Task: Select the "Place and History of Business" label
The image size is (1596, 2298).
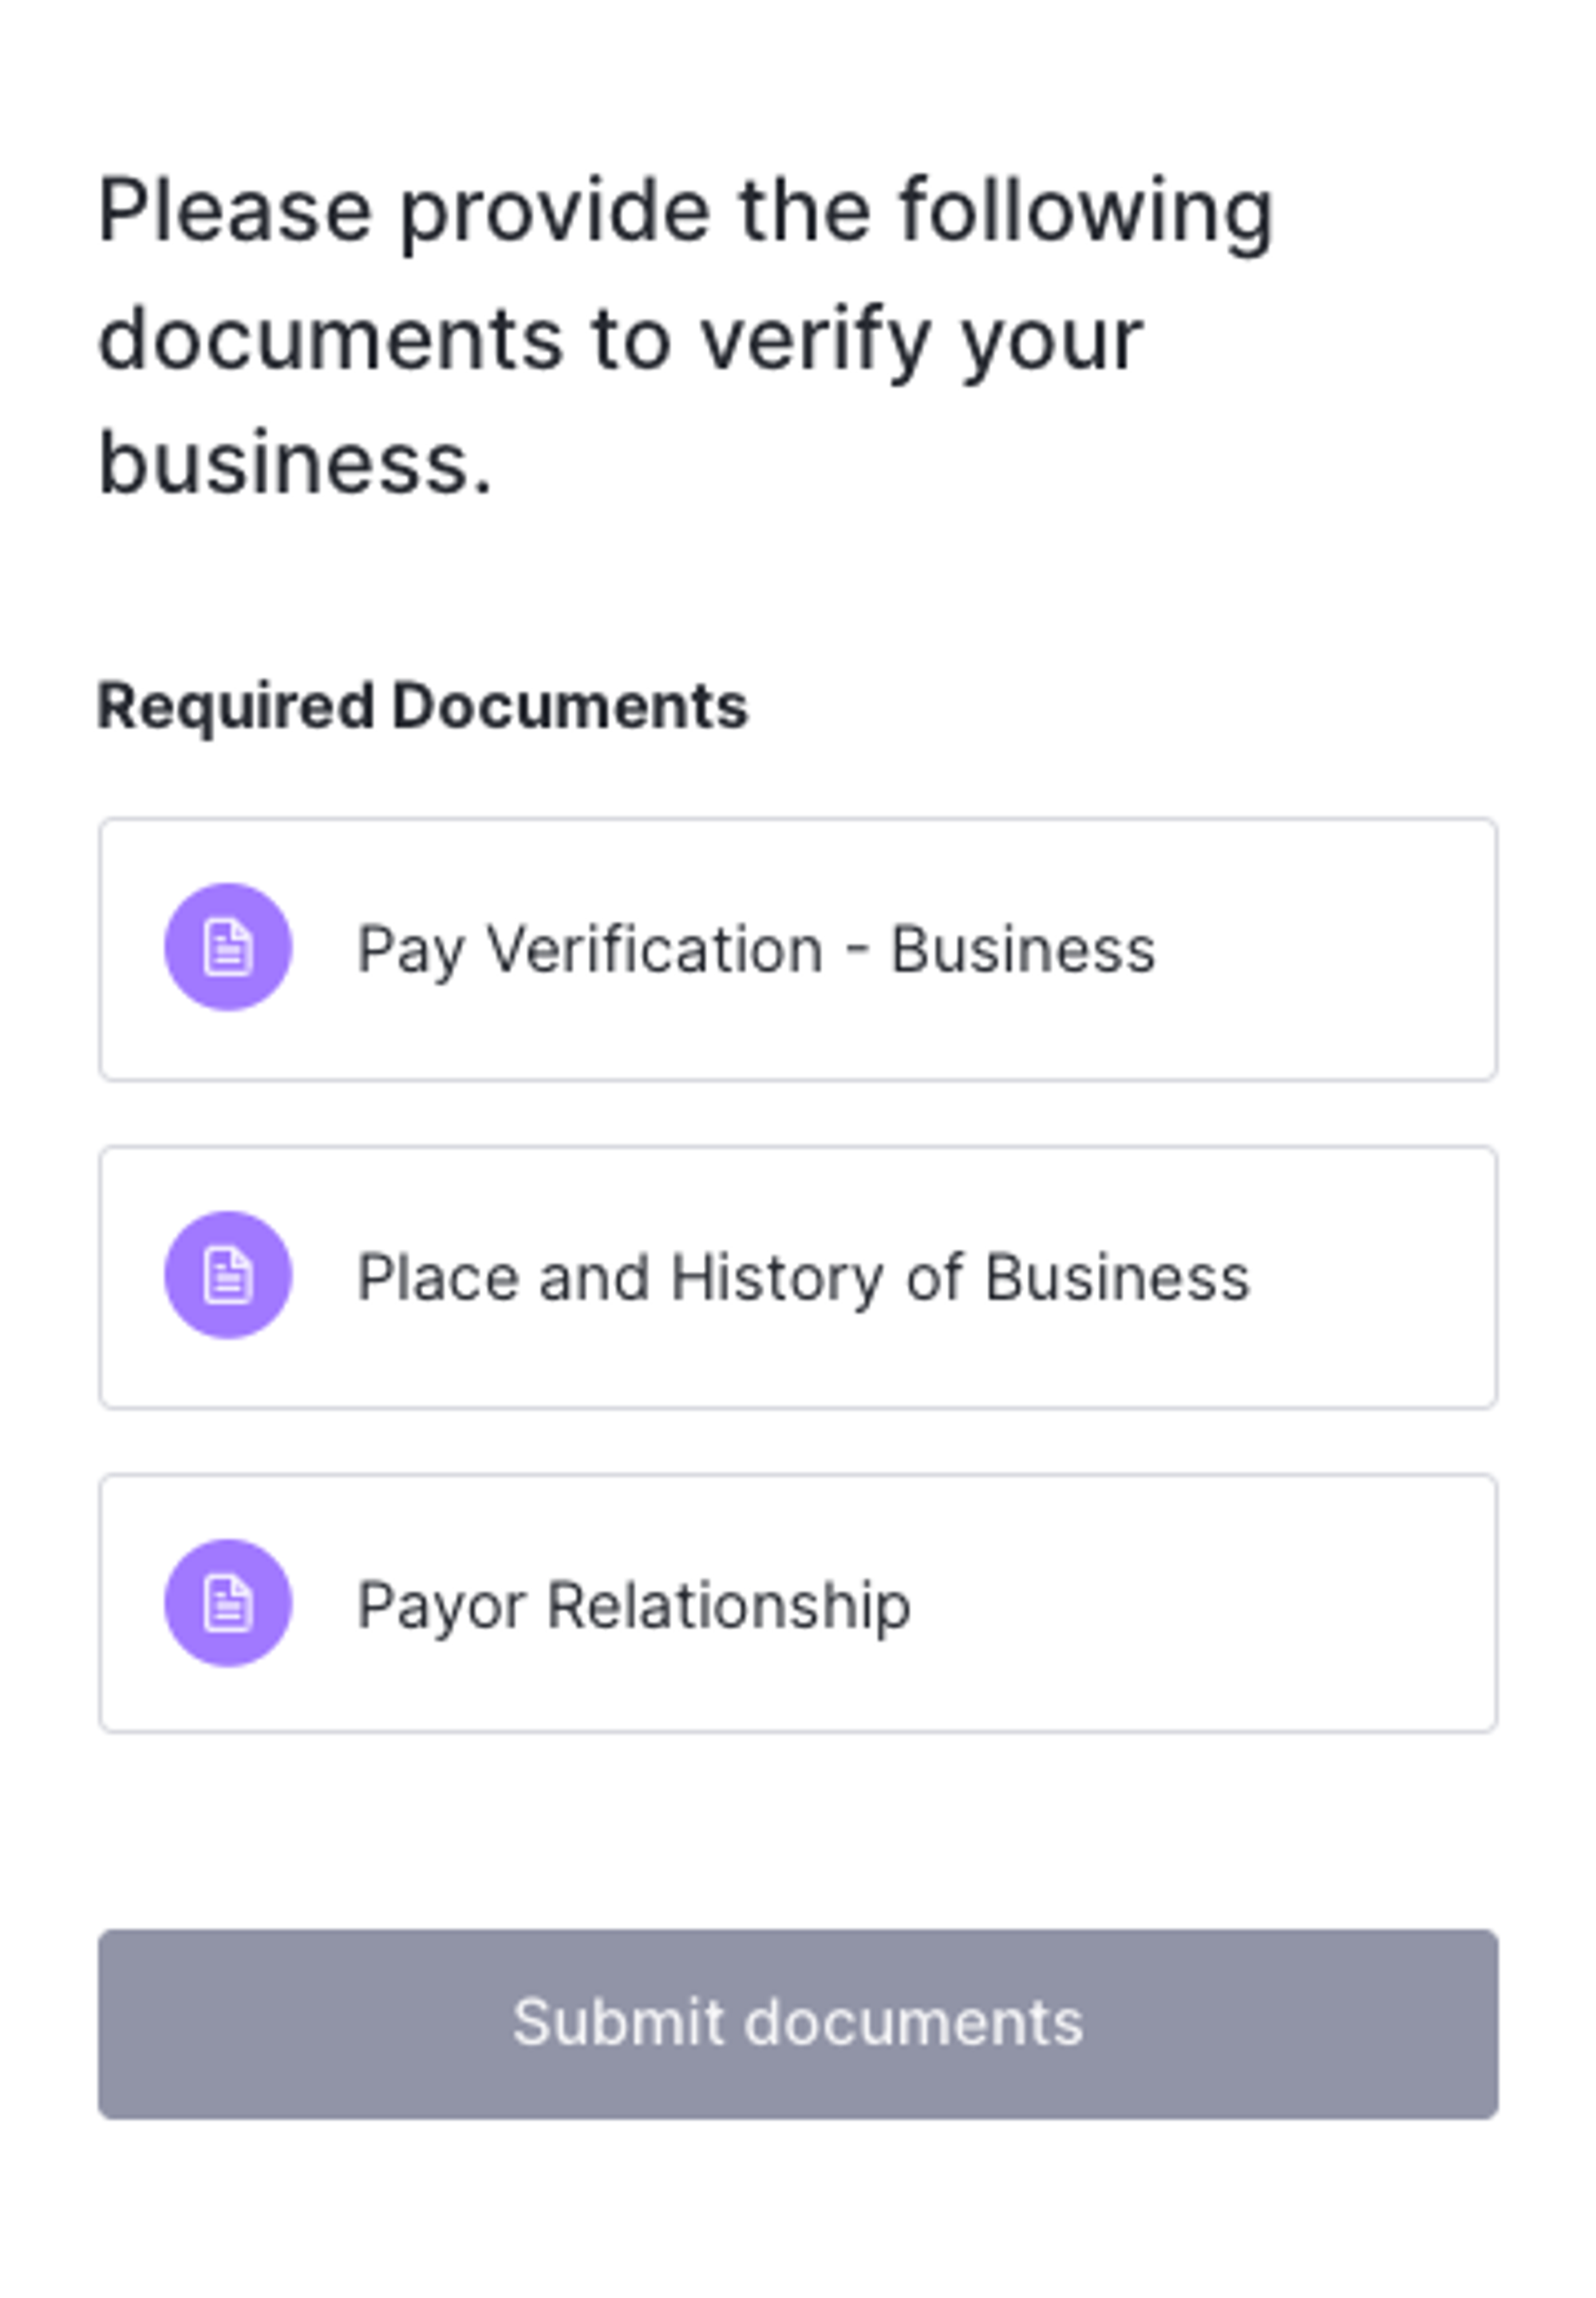Action: pos(803,1277)
